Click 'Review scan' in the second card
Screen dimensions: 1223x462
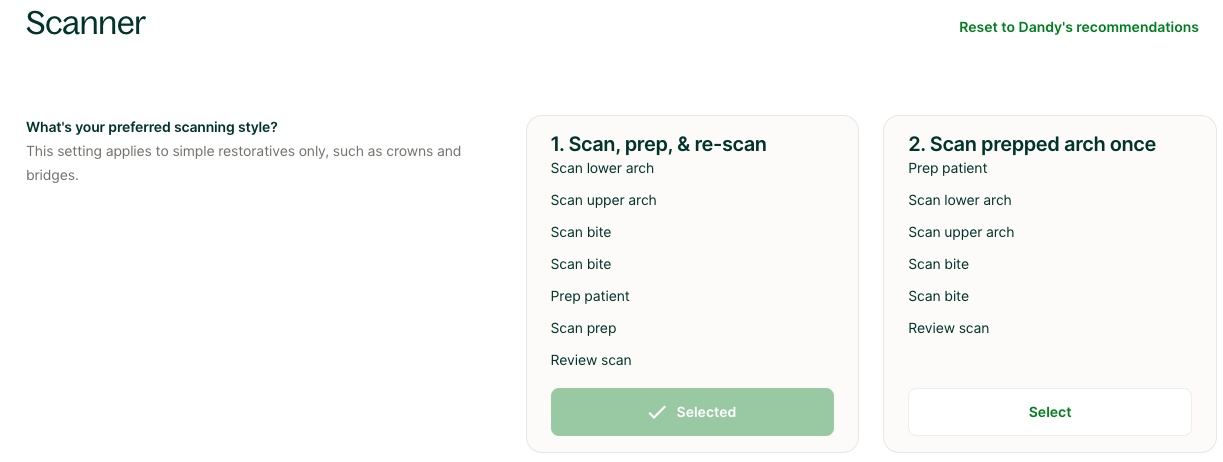click(948, 328)
